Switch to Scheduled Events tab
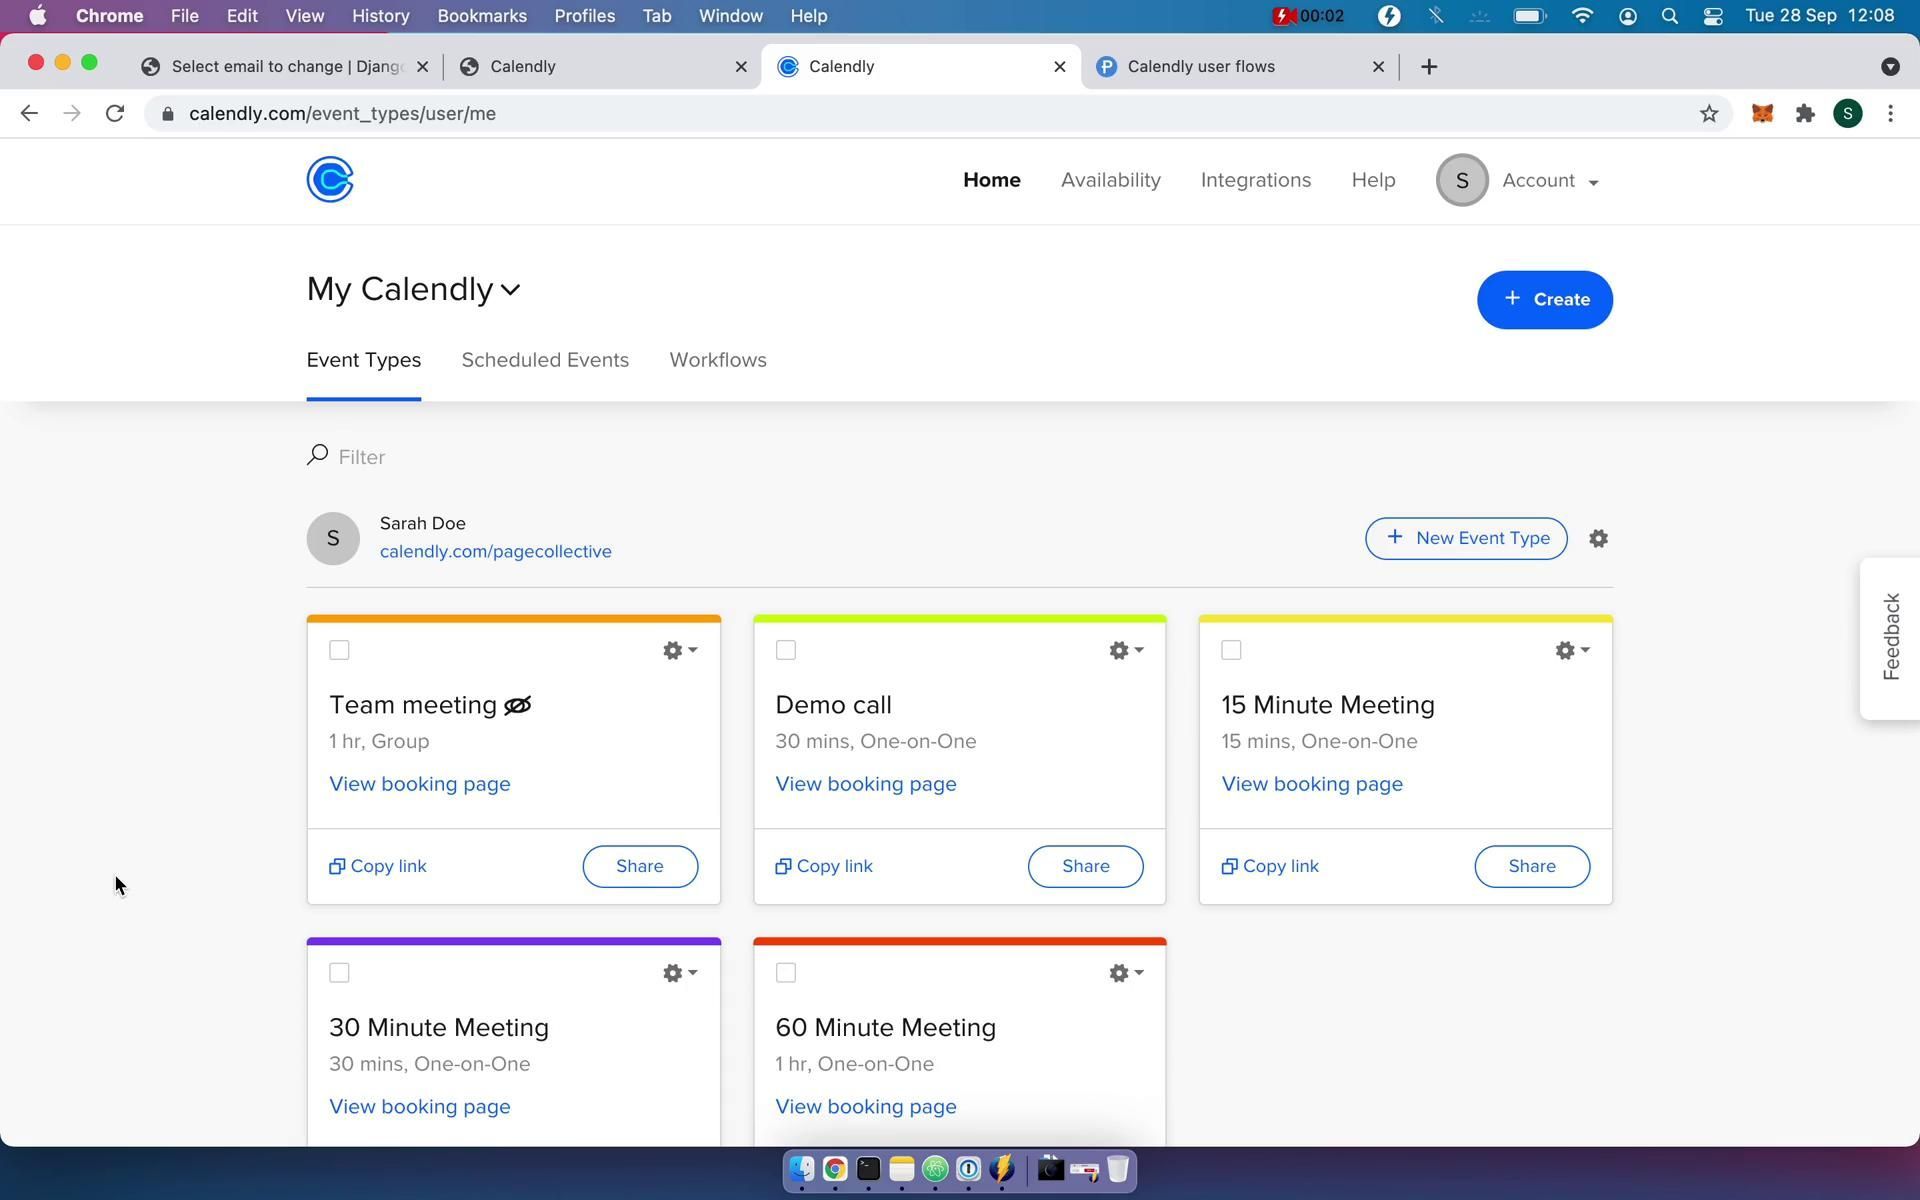Screen dimensions: 1920x1200 (545, 360)
